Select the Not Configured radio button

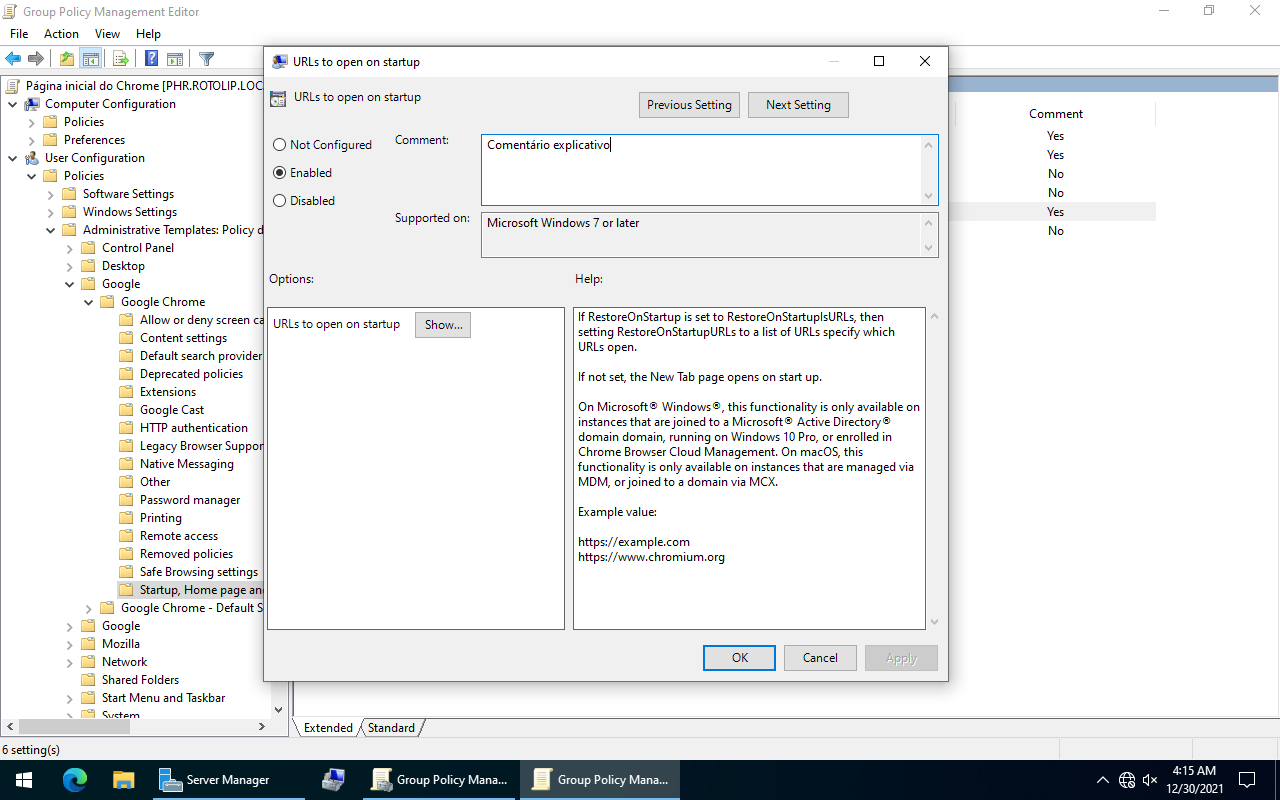point(280,145)
